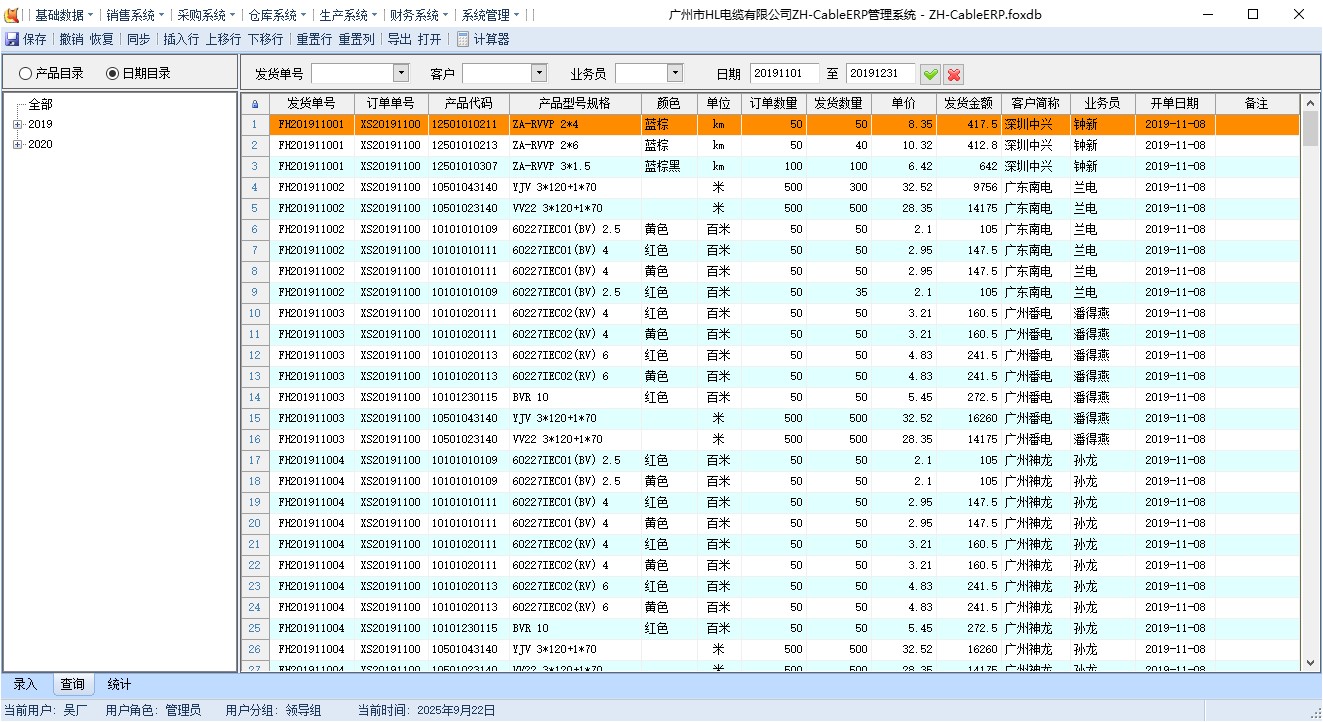Expand the 2019 tree node

point(17,125)
